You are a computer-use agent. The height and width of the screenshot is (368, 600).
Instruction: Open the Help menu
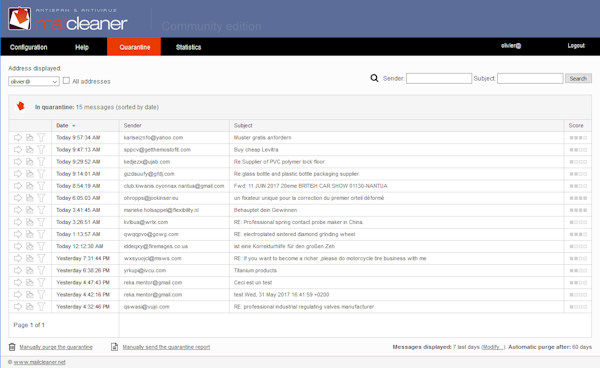pyautogui.click(x=82, y=47)
